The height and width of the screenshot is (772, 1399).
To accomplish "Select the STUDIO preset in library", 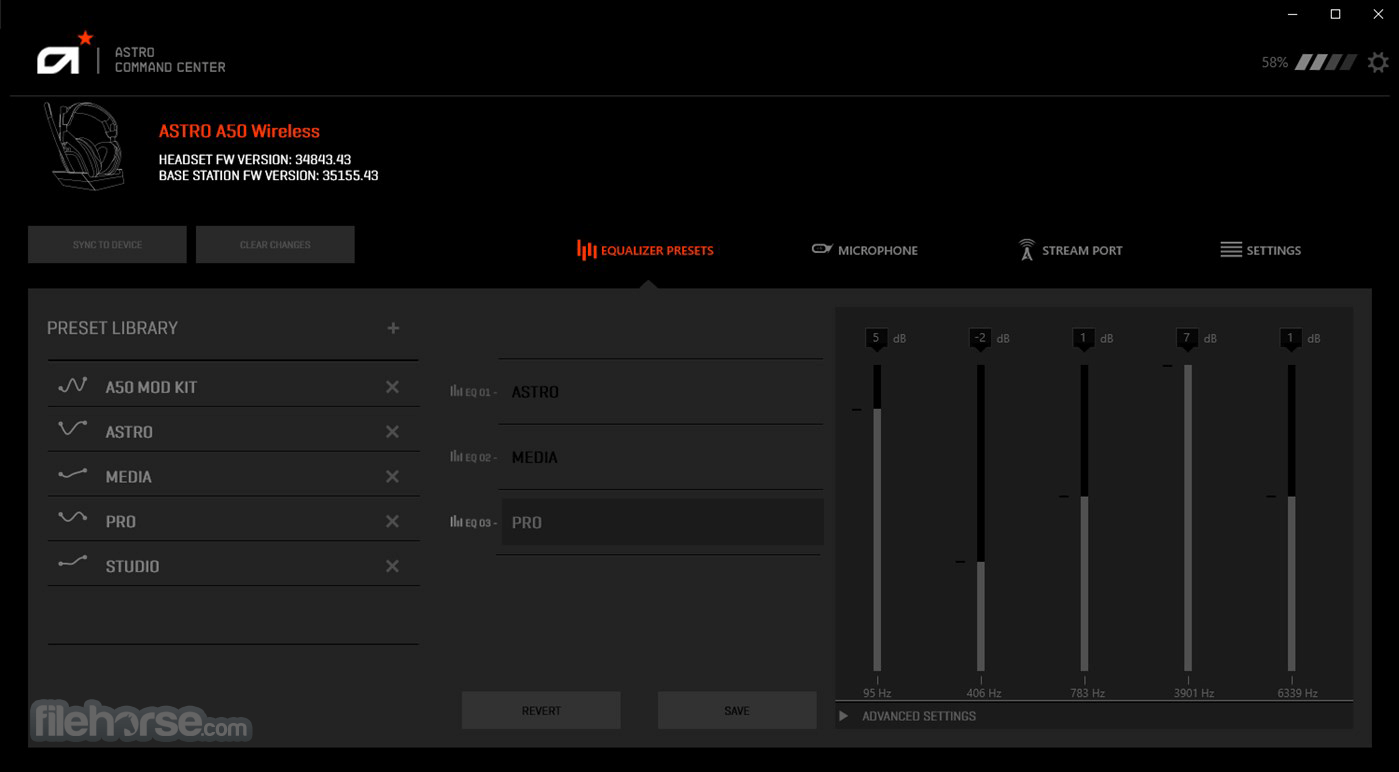I will click(233, 566).
